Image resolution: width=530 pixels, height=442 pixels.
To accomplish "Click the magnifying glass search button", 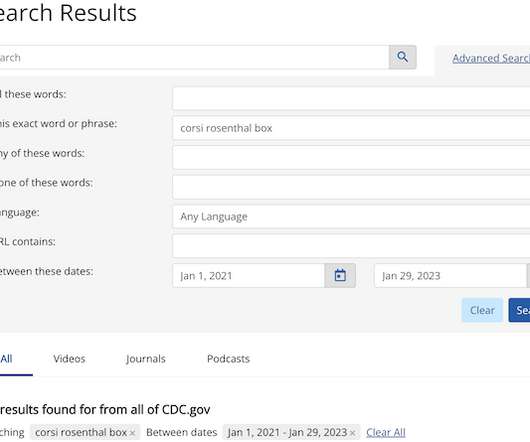I will click(402, 57).
